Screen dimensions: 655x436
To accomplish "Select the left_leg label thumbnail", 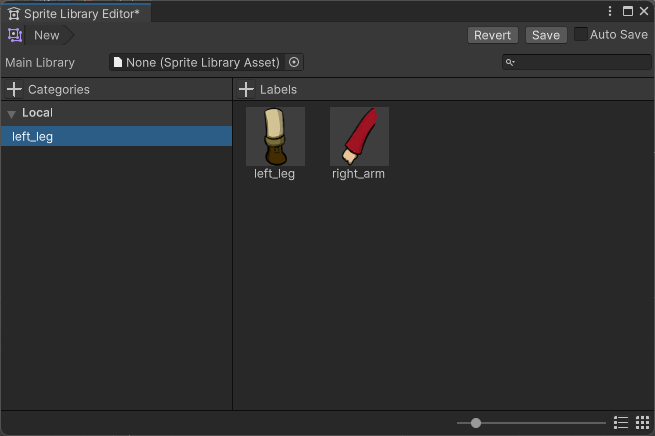I will 275,137.
